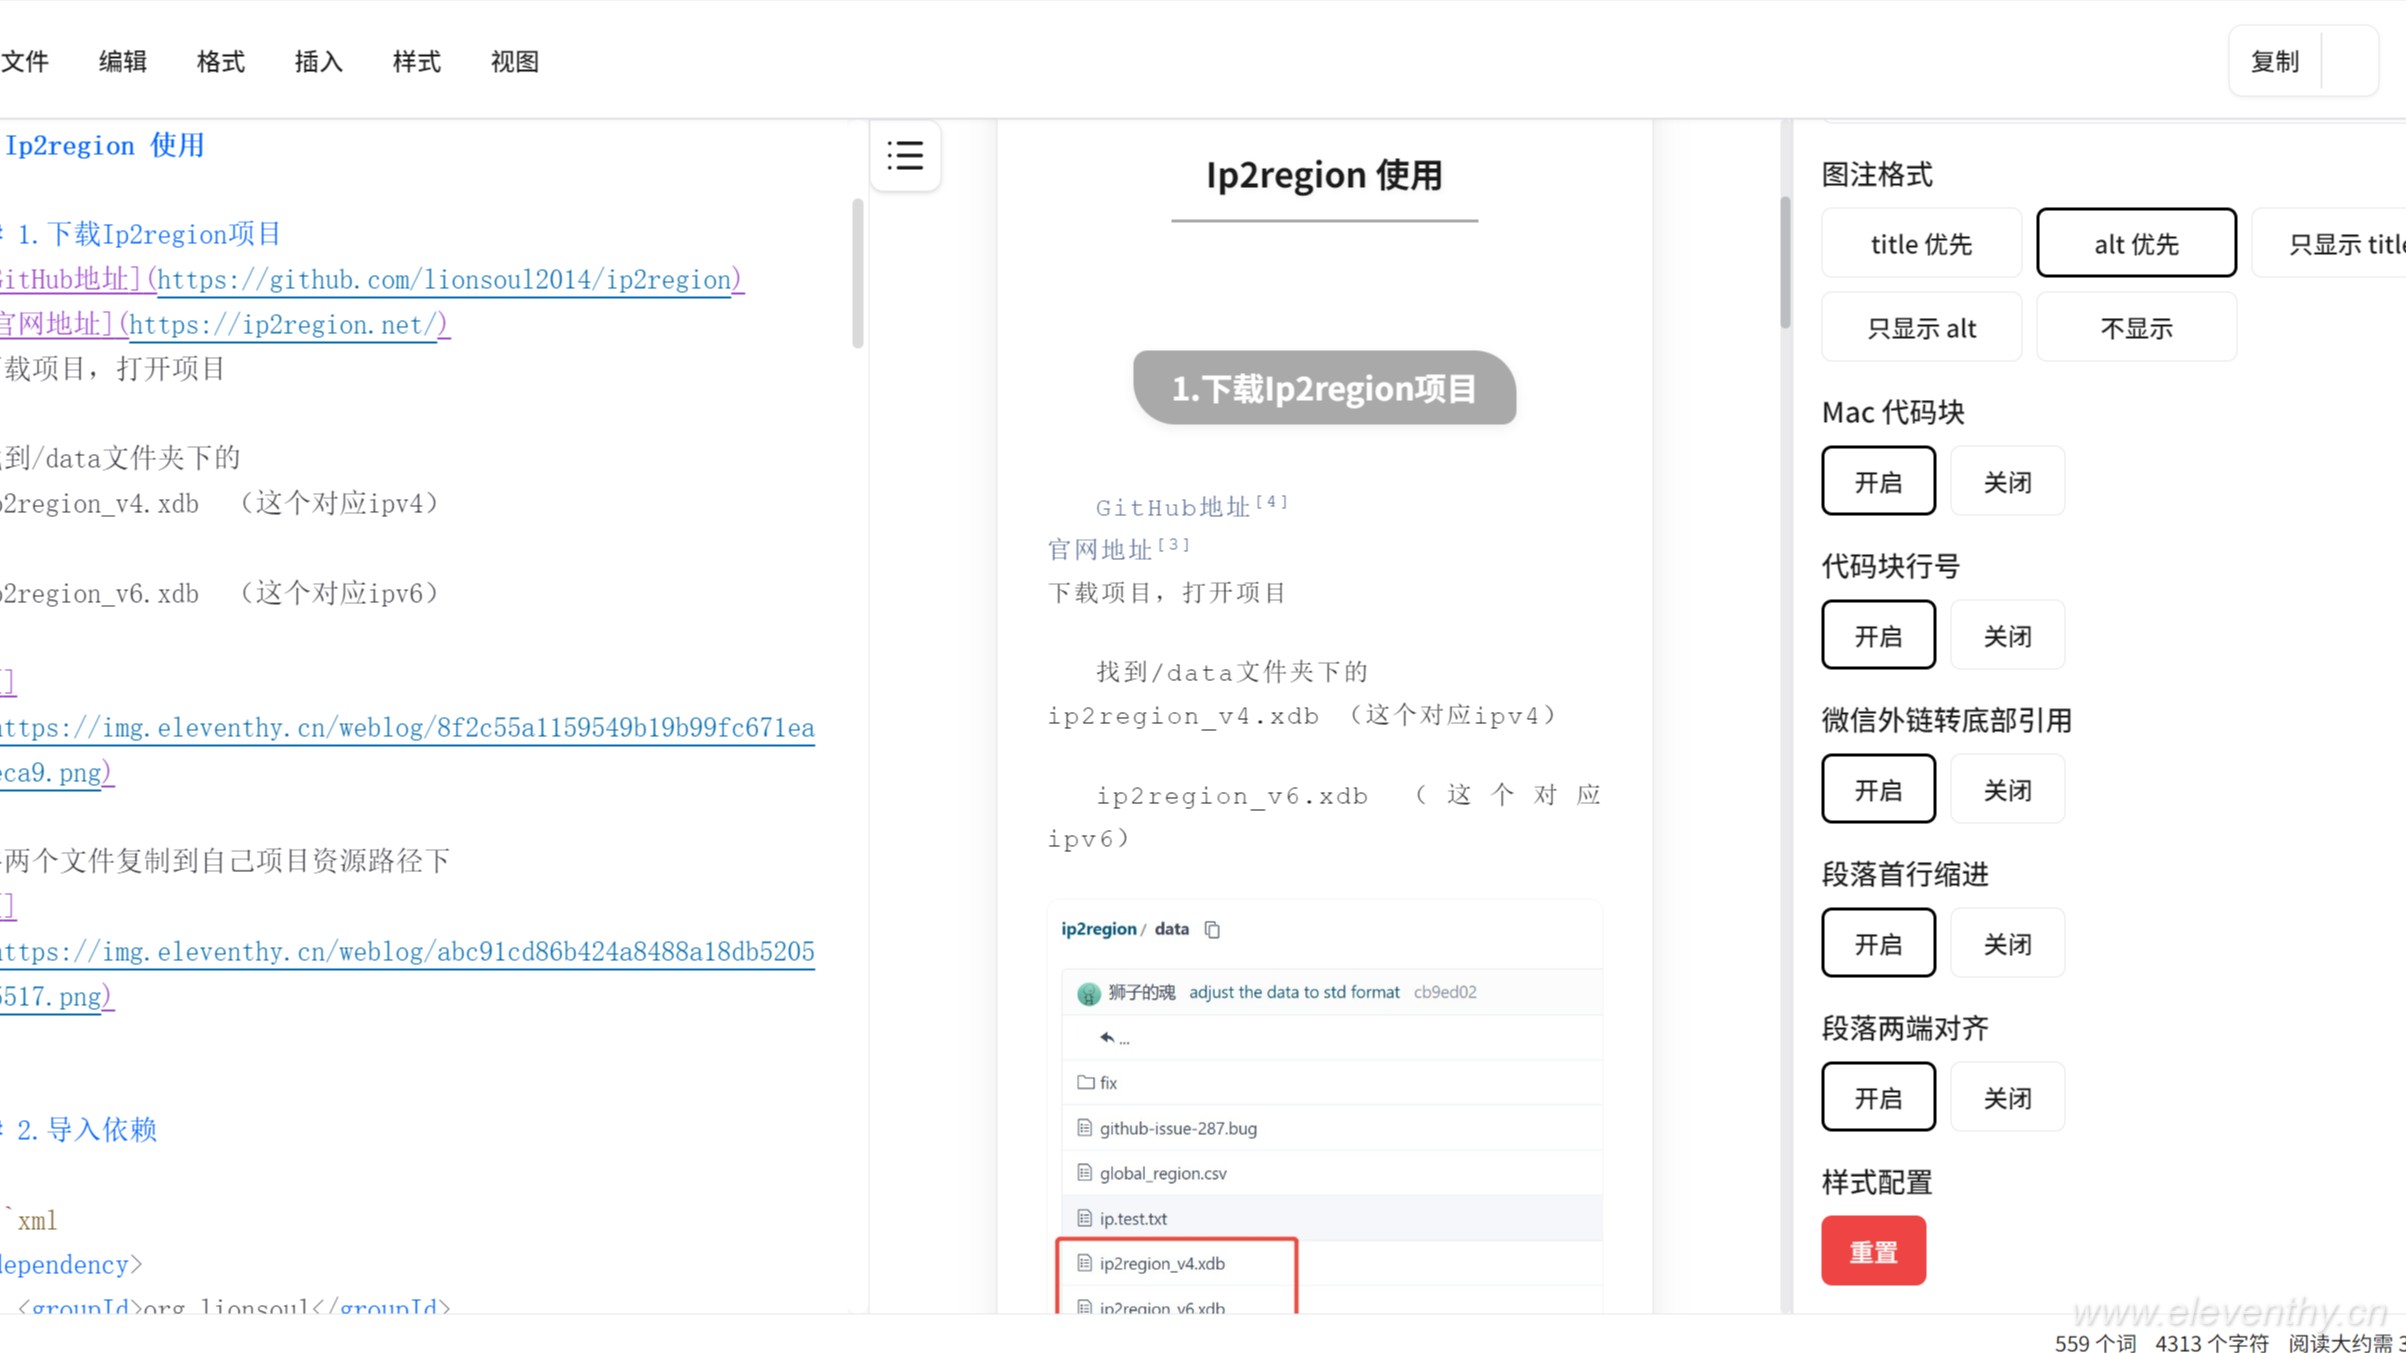Click the 8f2c55a1159549b19b99fc671ea image URL in editor
Image resolution: width=2406 pixels, height=1353 pixels.
[x=407, y=750]
